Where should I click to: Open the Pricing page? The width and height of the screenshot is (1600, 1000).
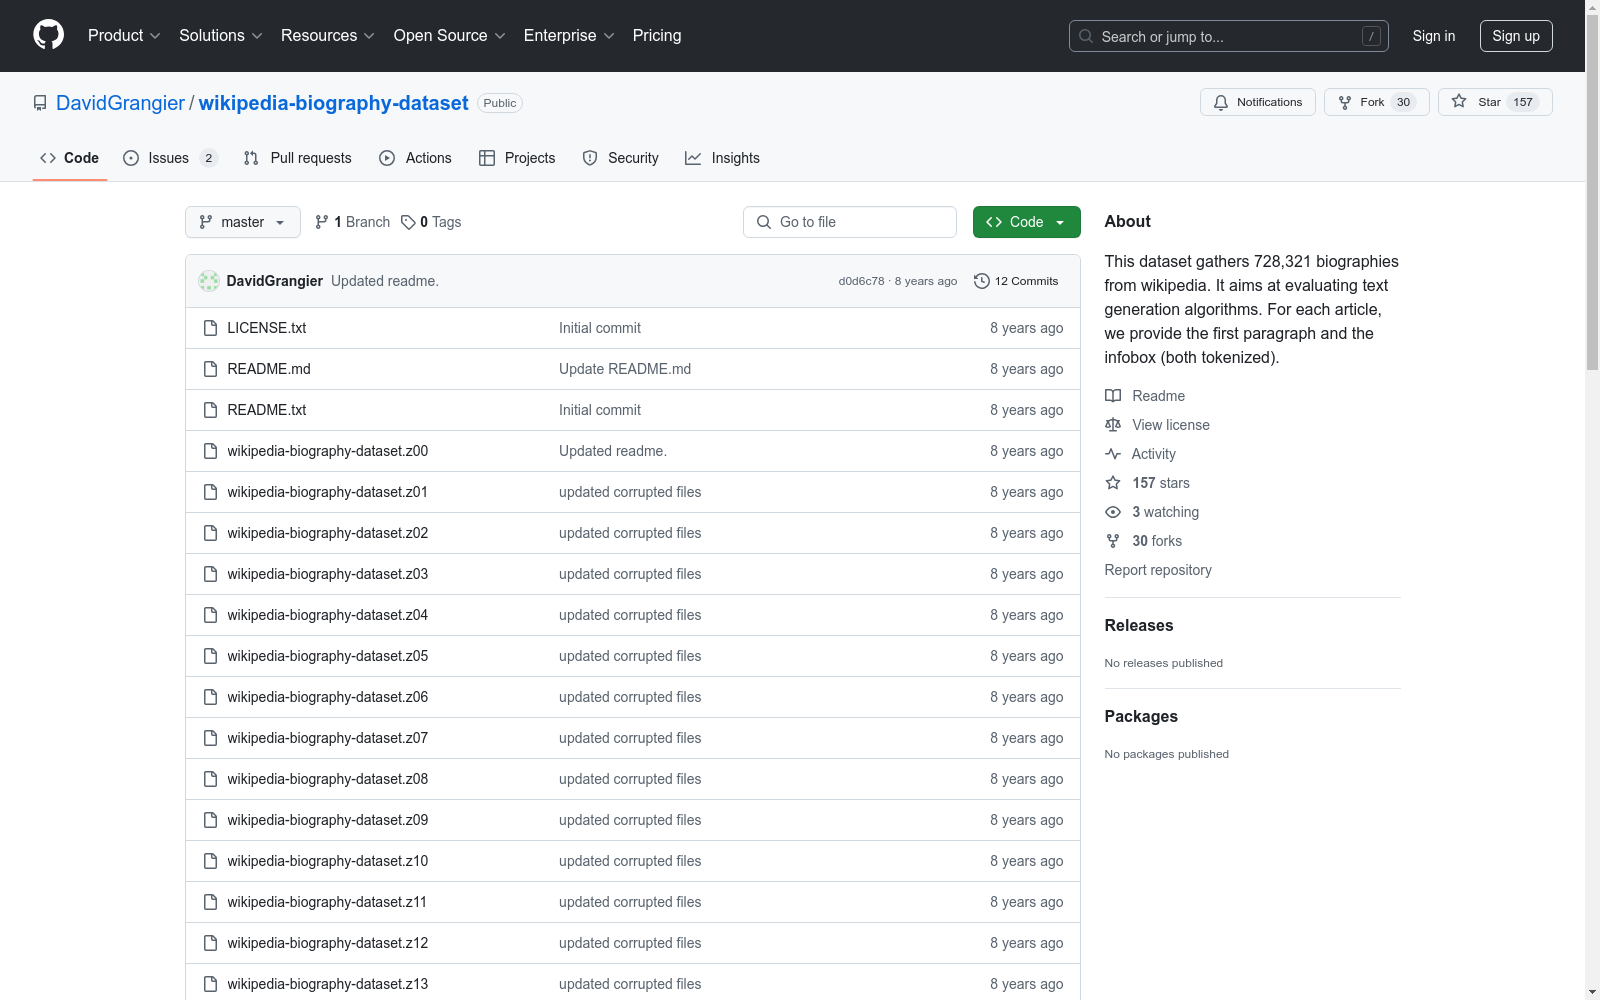pyautogui.click(x=657, y=36)
